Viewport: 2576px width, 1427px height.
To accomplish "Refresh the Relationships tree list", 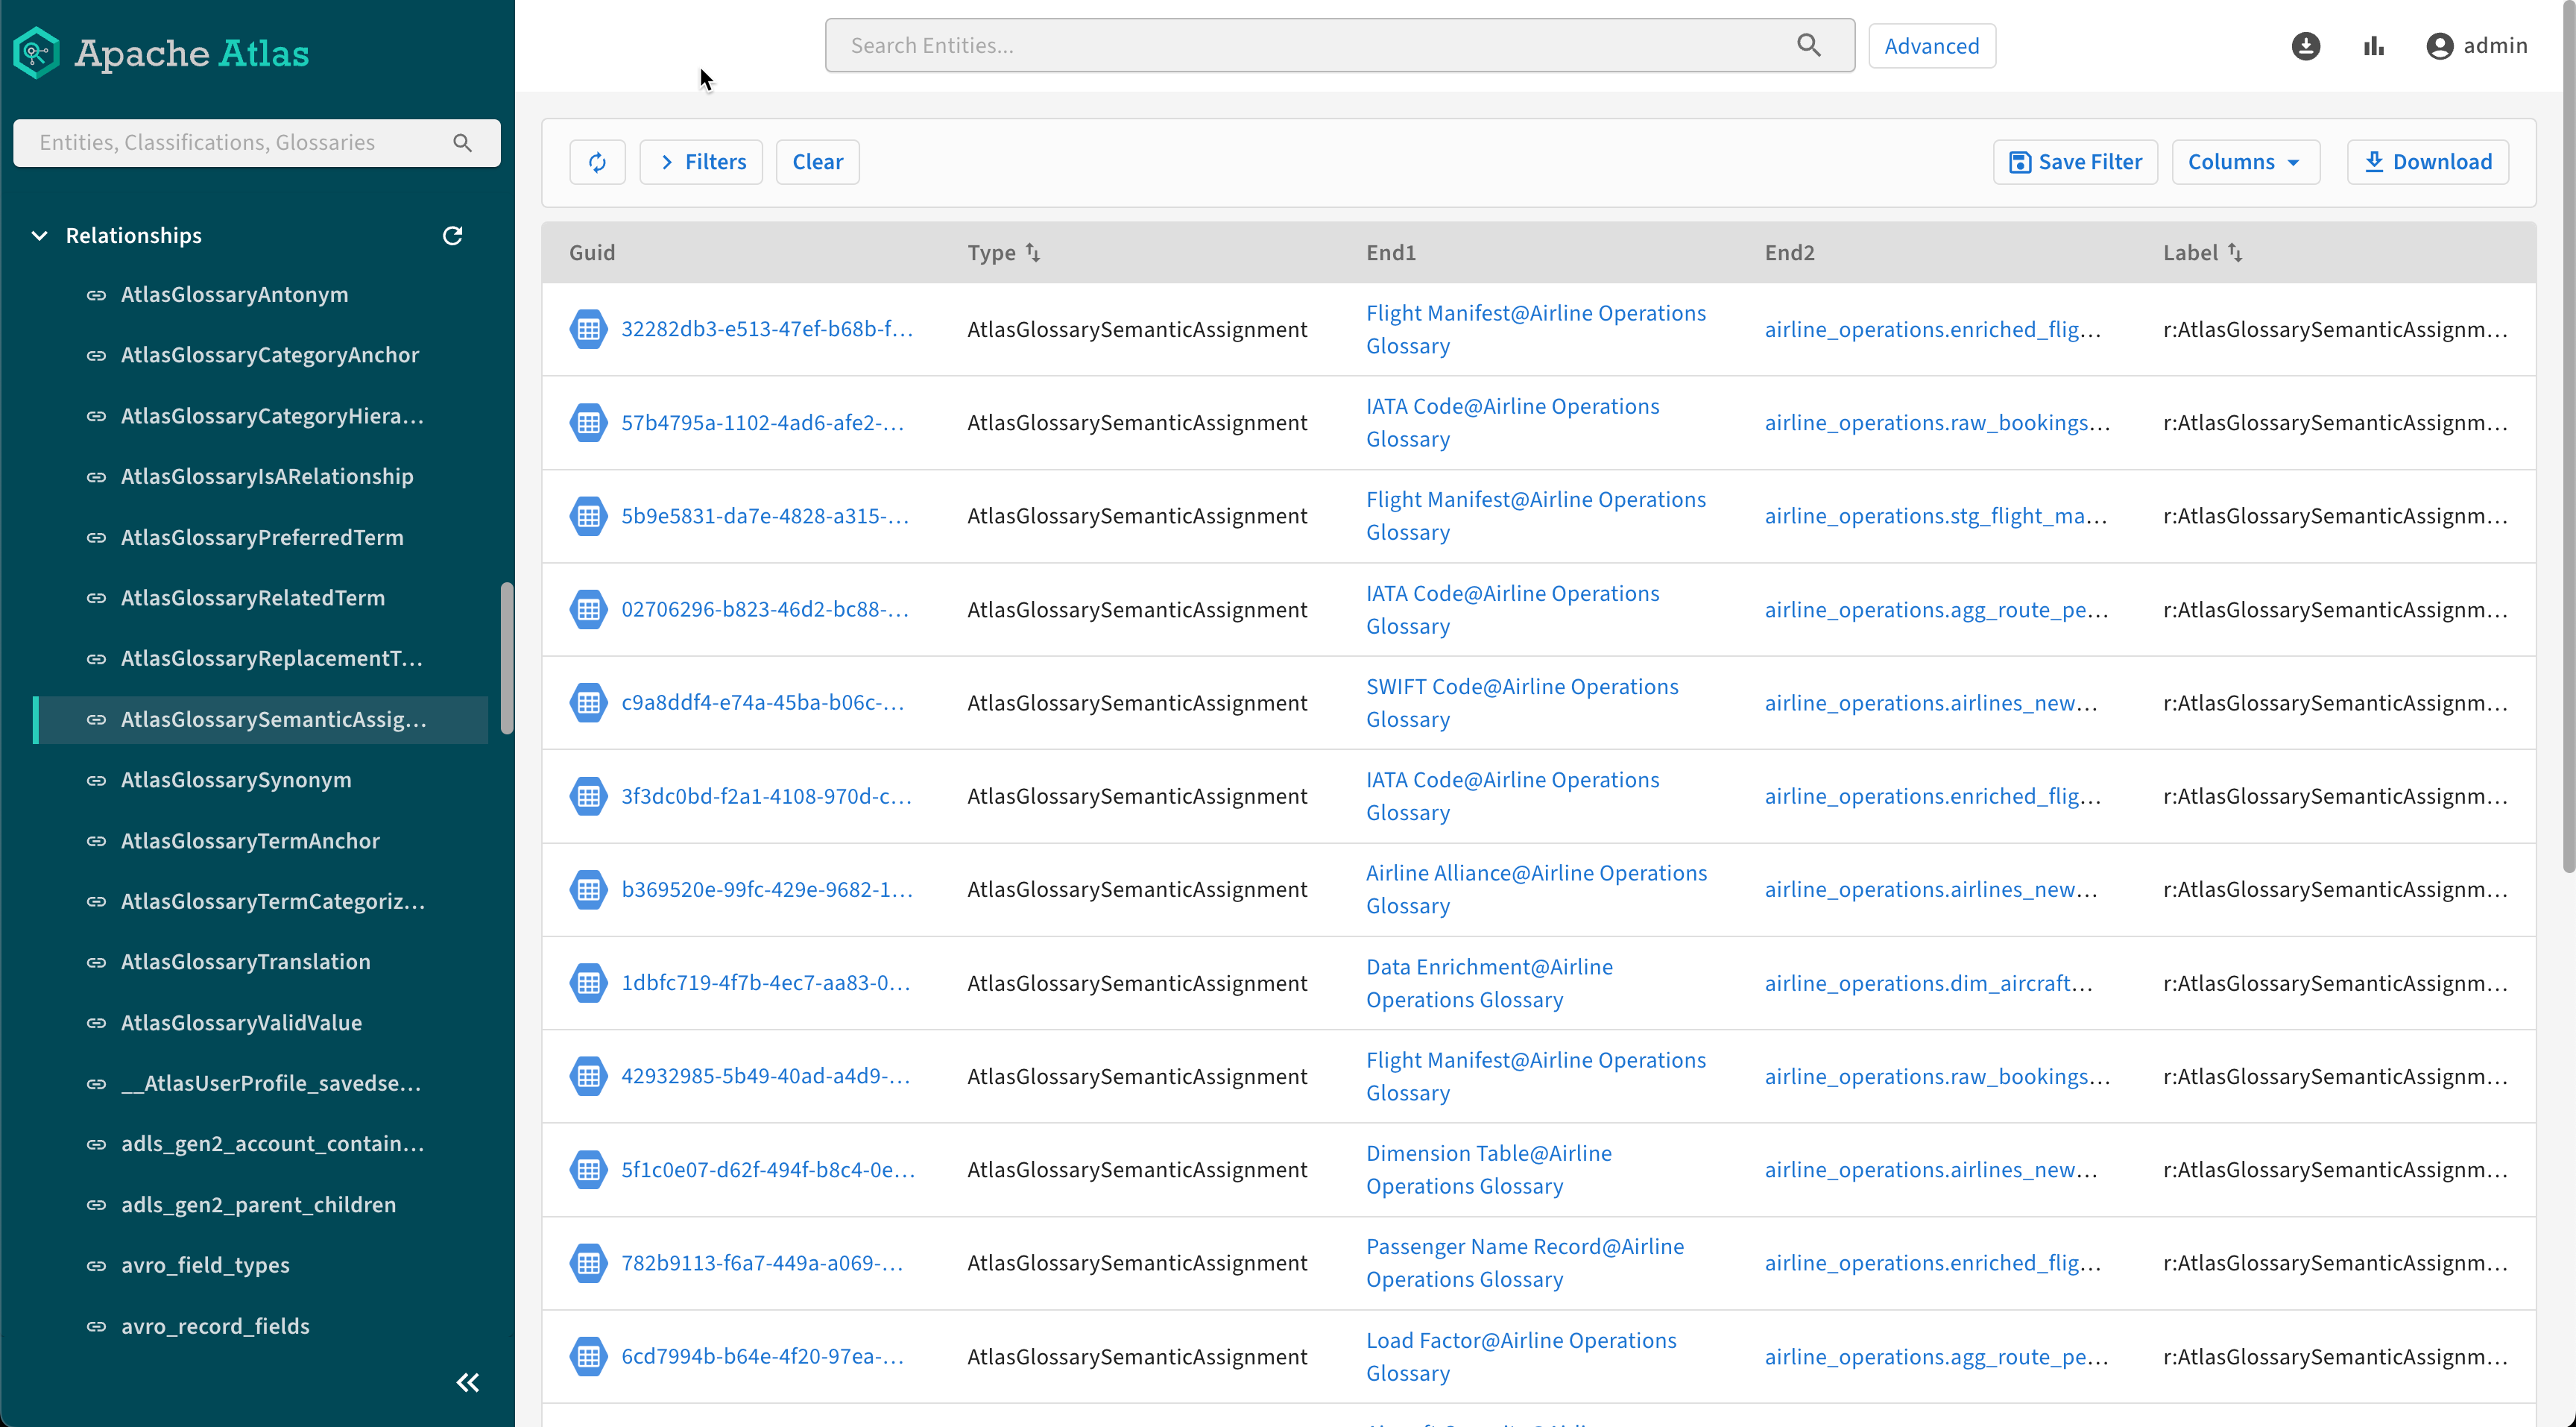I will pyautogui.click(x=452, y=236).
